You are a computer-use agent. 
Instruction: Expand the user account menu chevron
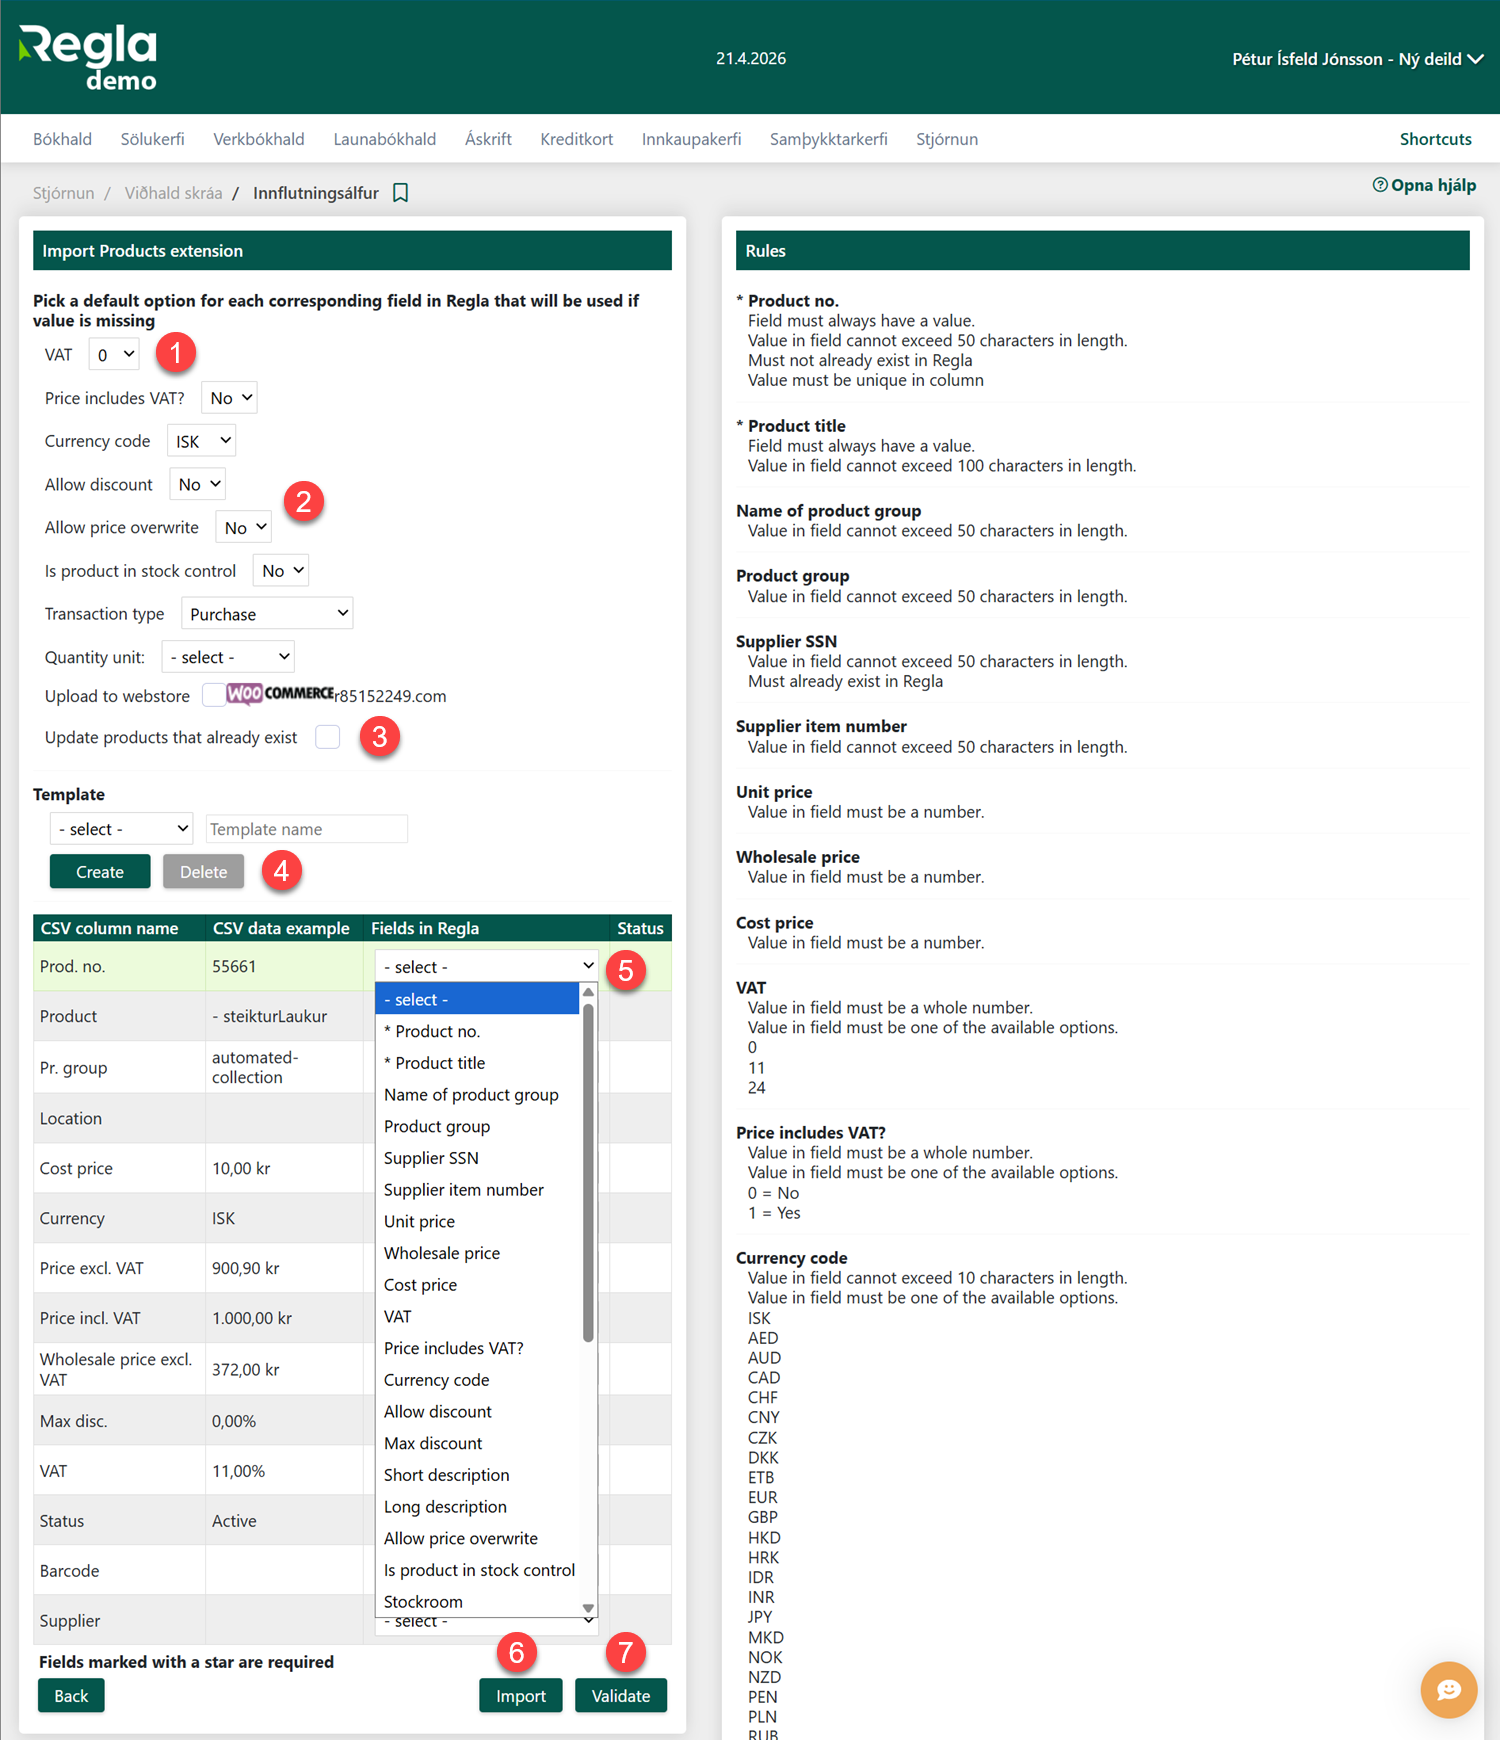pos(1475,59)
